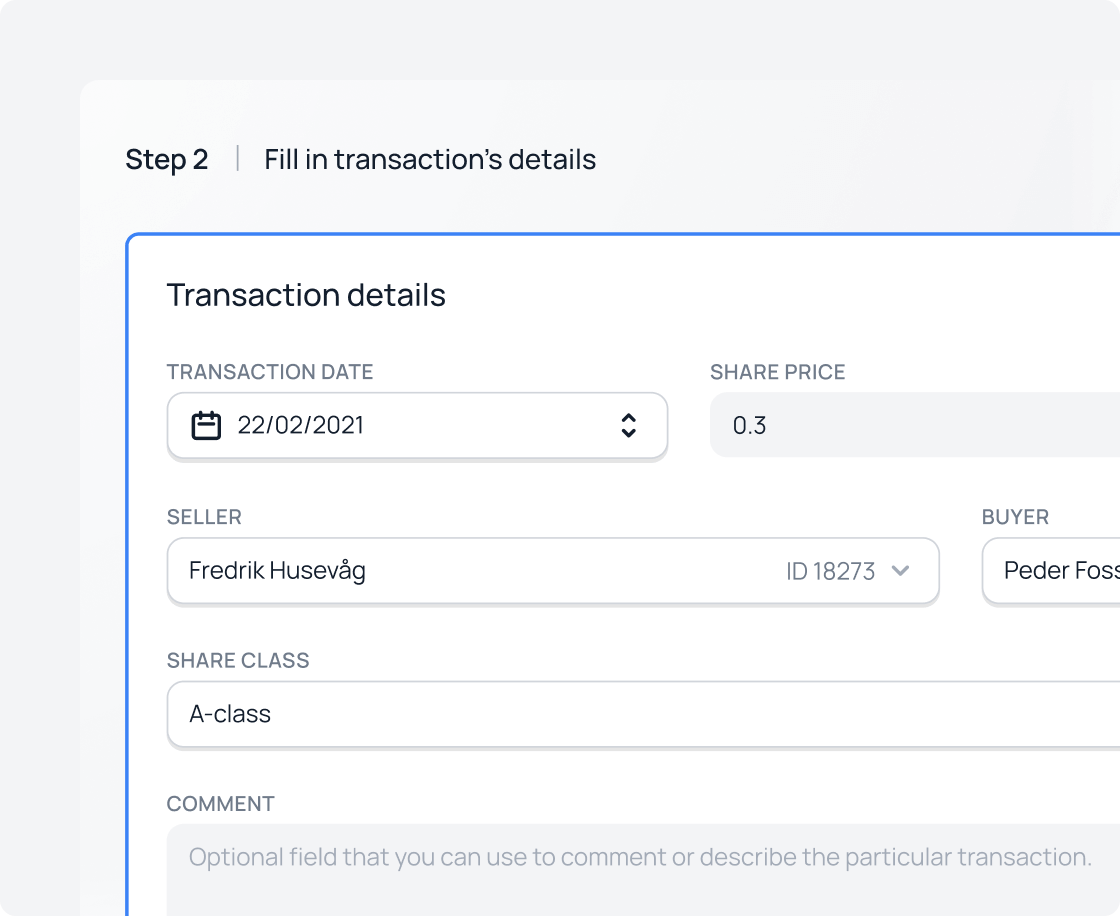Click the calendar icon in Transaction Date
The image size is (1120, 916).
point(206,425)
